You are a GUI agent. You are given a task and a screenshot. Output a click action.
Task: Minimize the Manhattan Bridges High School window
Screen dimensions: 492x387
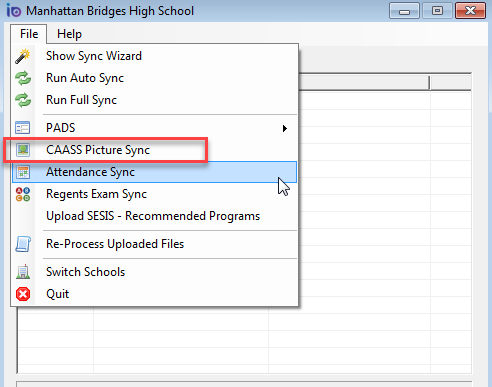(404, 11)
